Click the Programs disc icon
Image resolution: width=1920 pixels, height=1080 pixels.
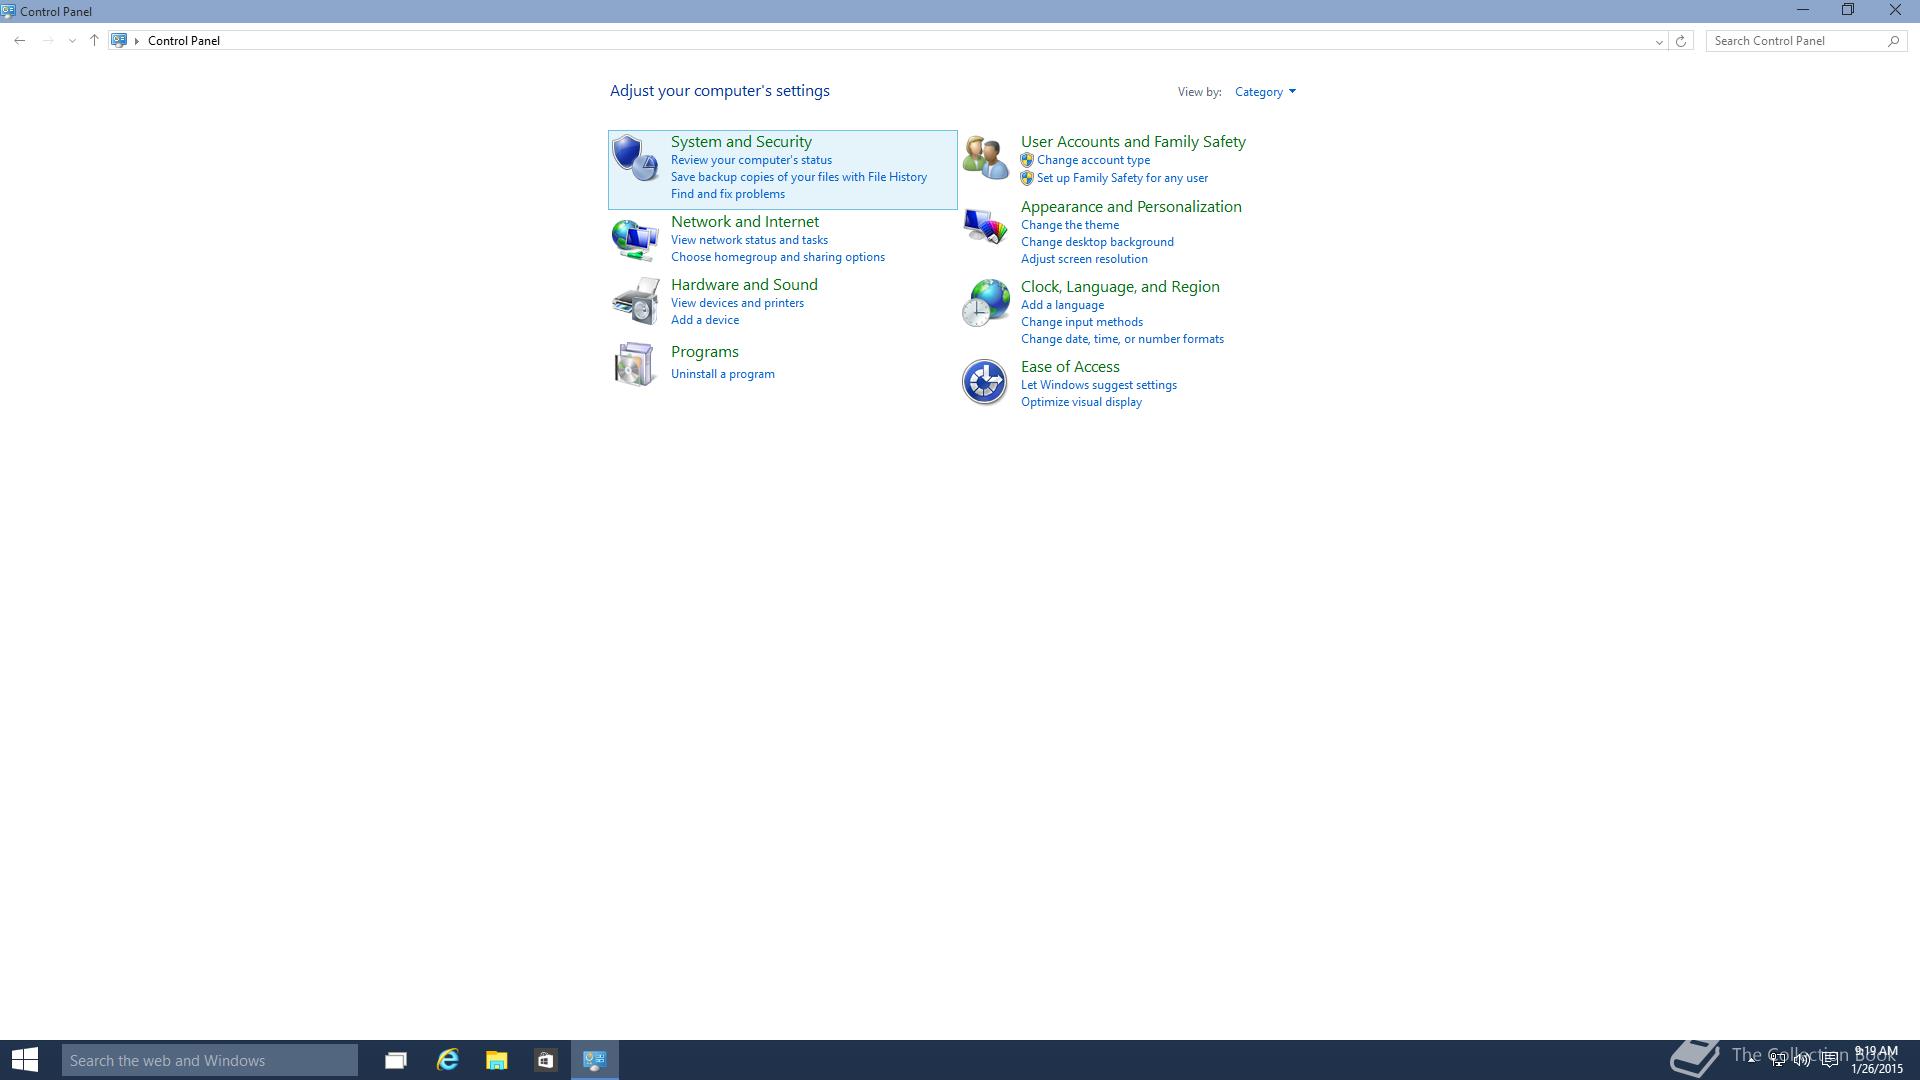(635, 364)
